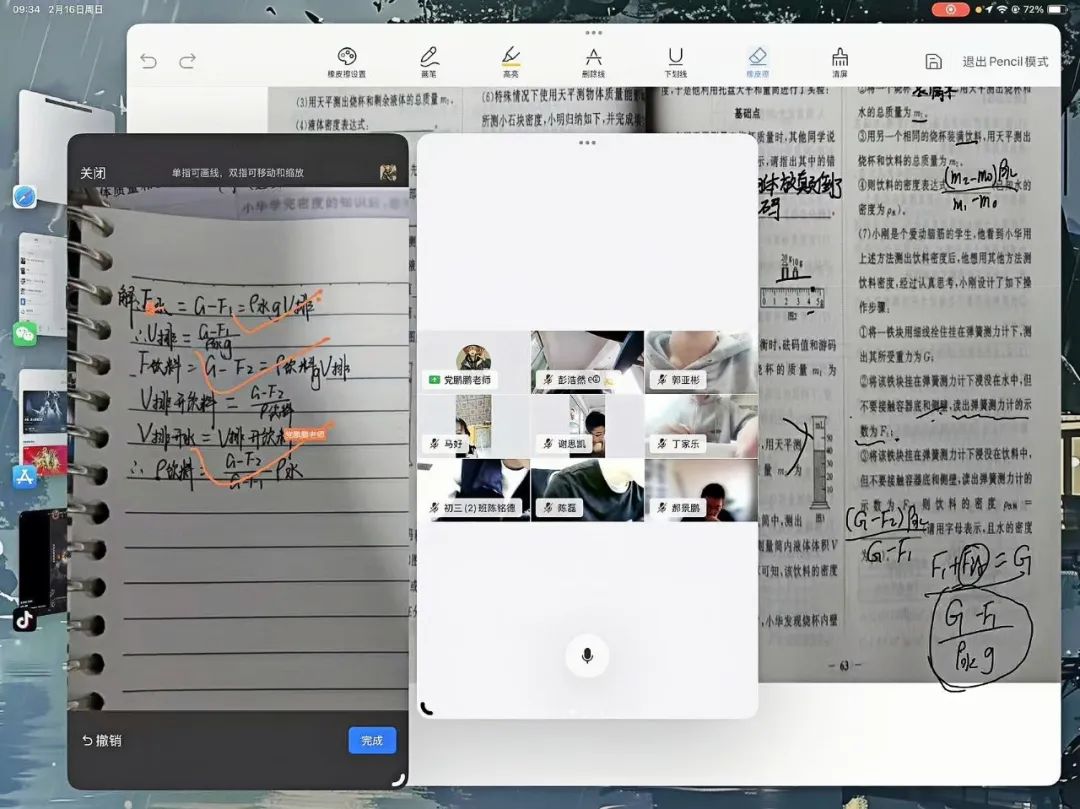Toggle the 橡皮擦 eraser tool
The height and width of the screenshot is (809, 1080).
point(758,62)
